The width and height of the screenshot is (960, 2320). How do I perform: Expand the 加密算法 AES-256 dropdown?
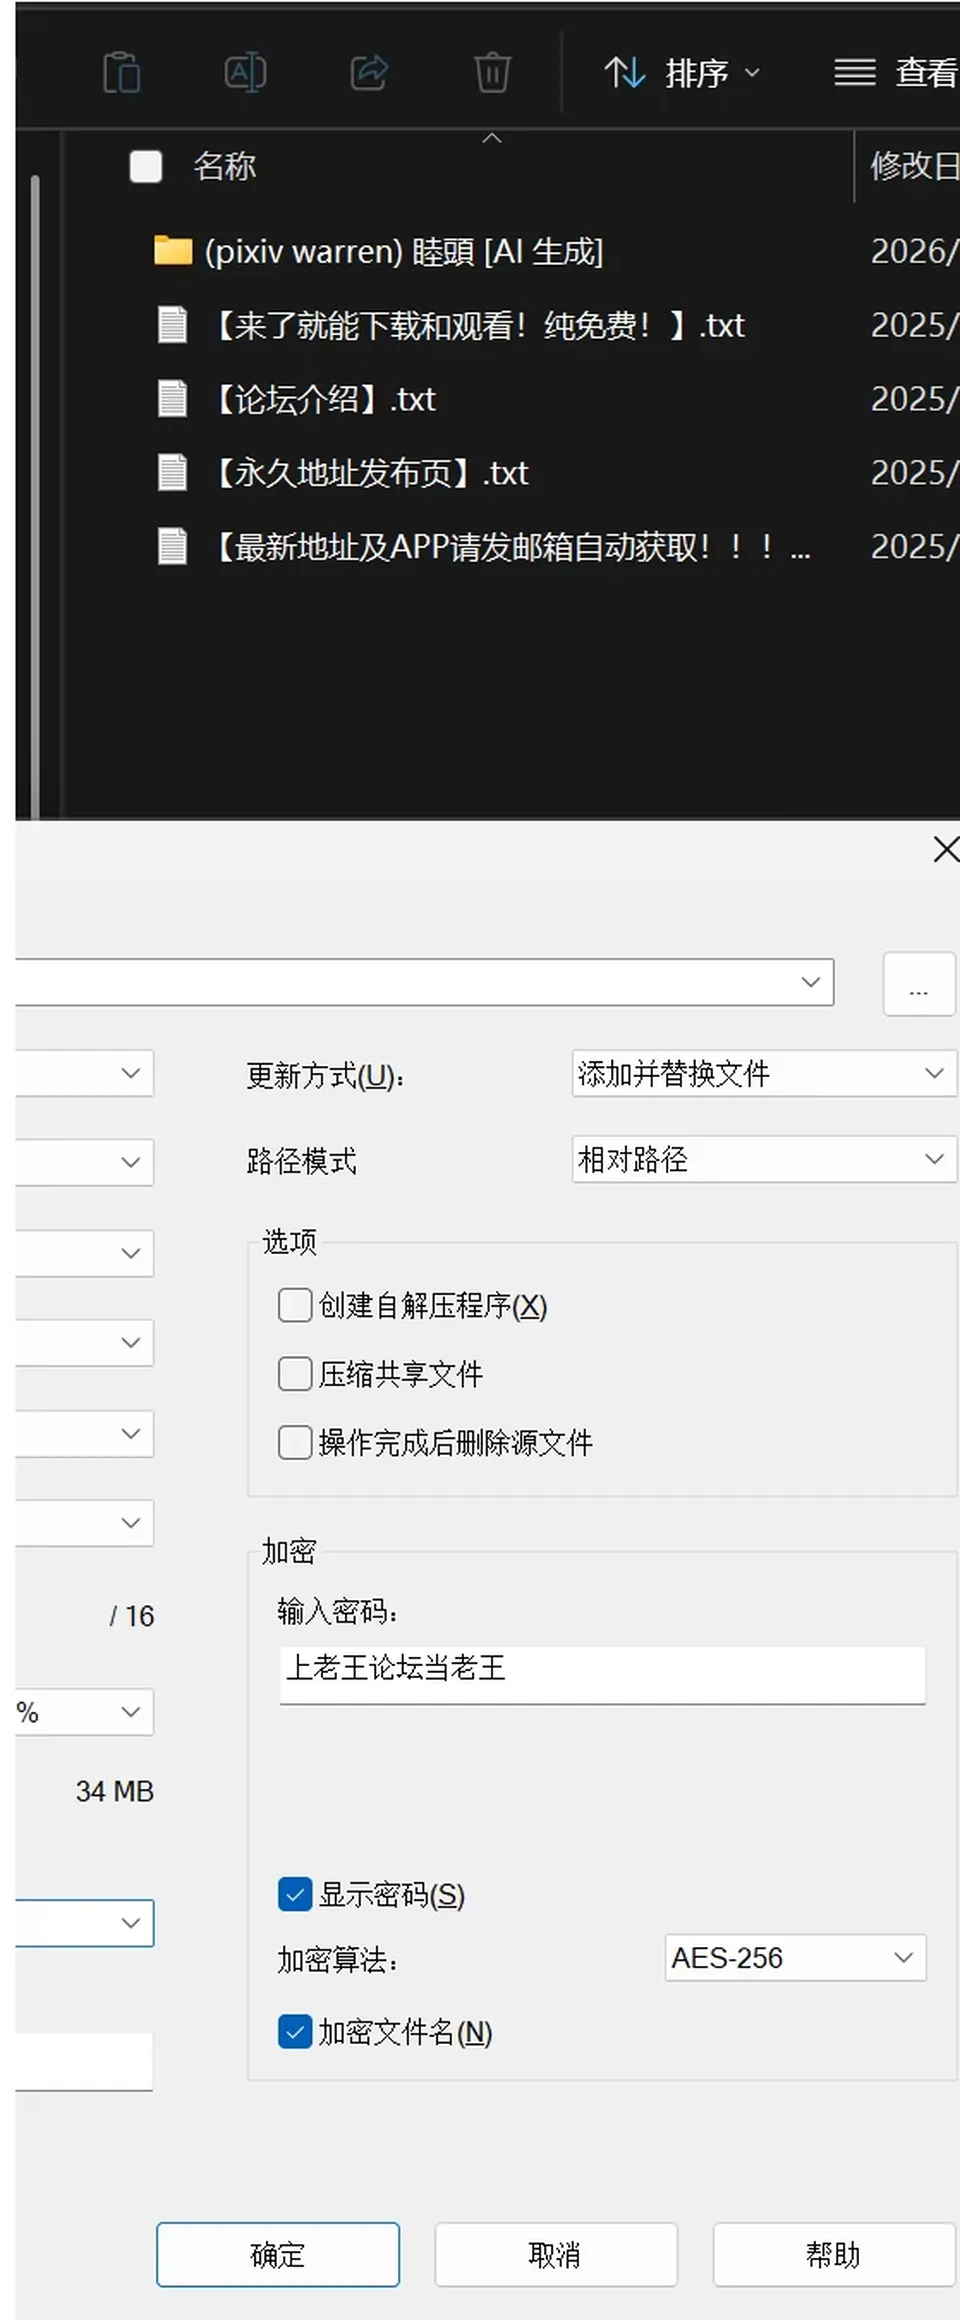coord(795,1957)
